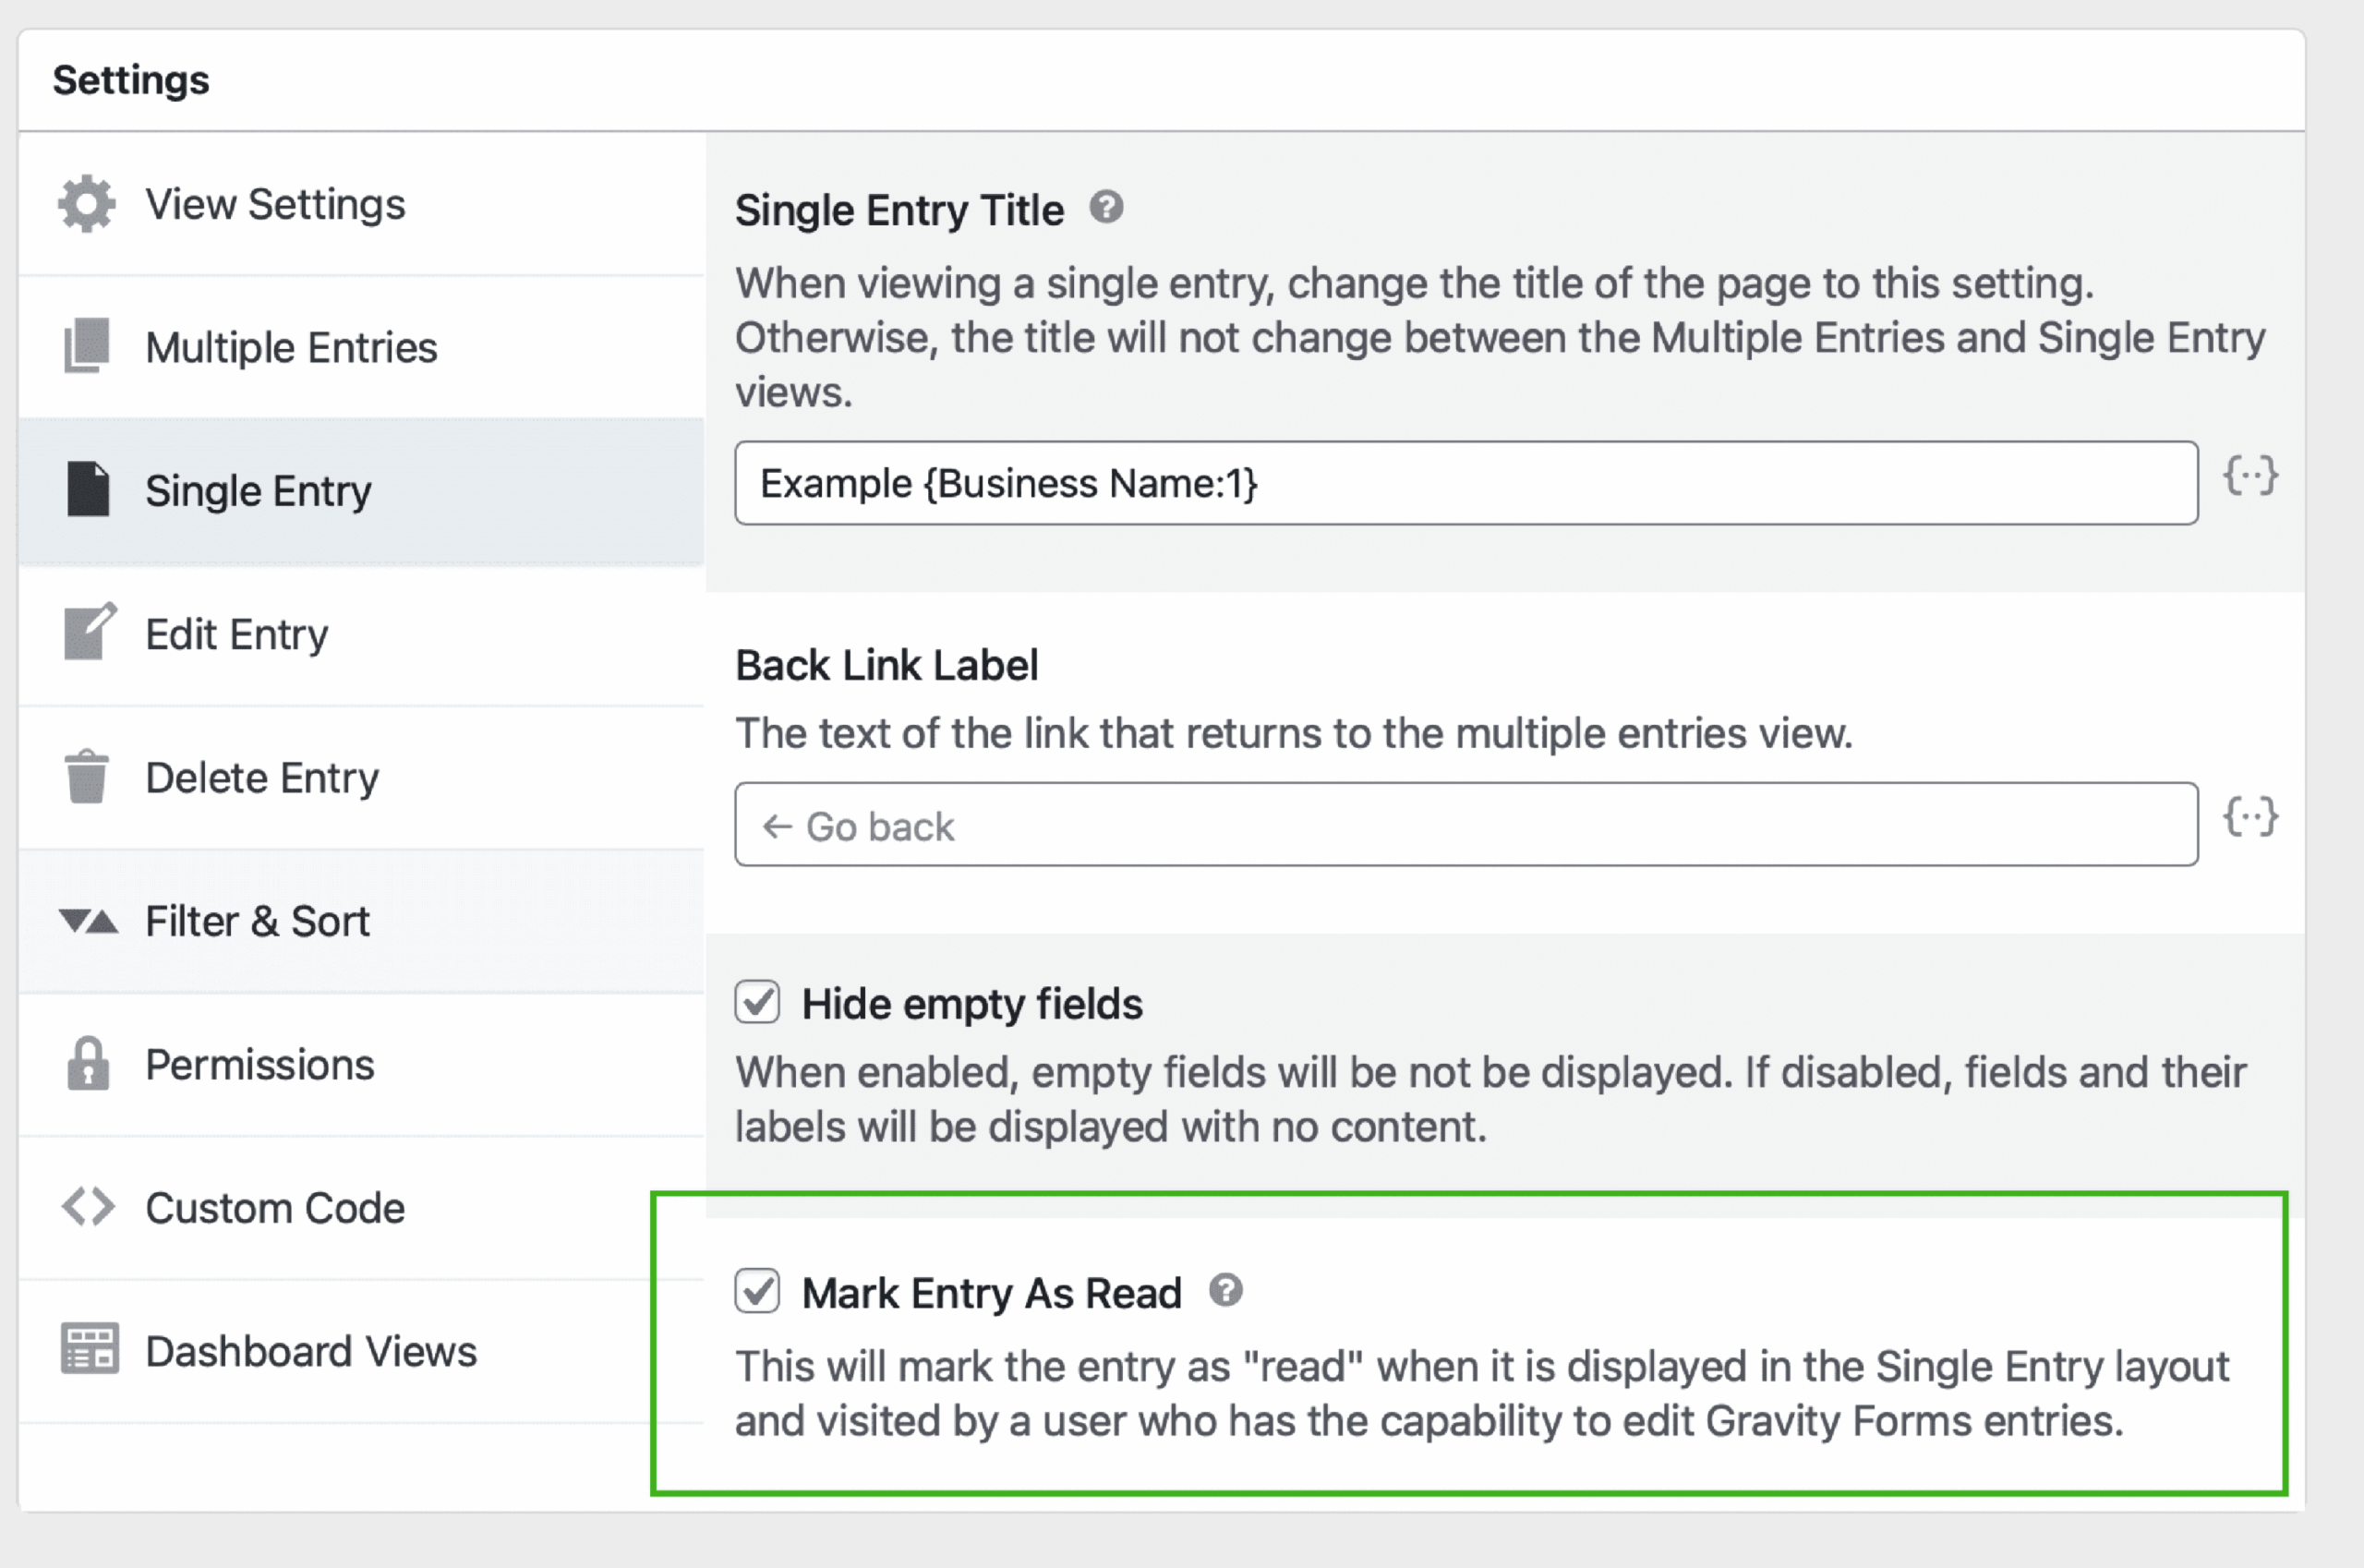This screenshot has width=2364, height=1568.
Task: Uncheck the Hide empty fields checkbox
Action: coord(757,1002)
